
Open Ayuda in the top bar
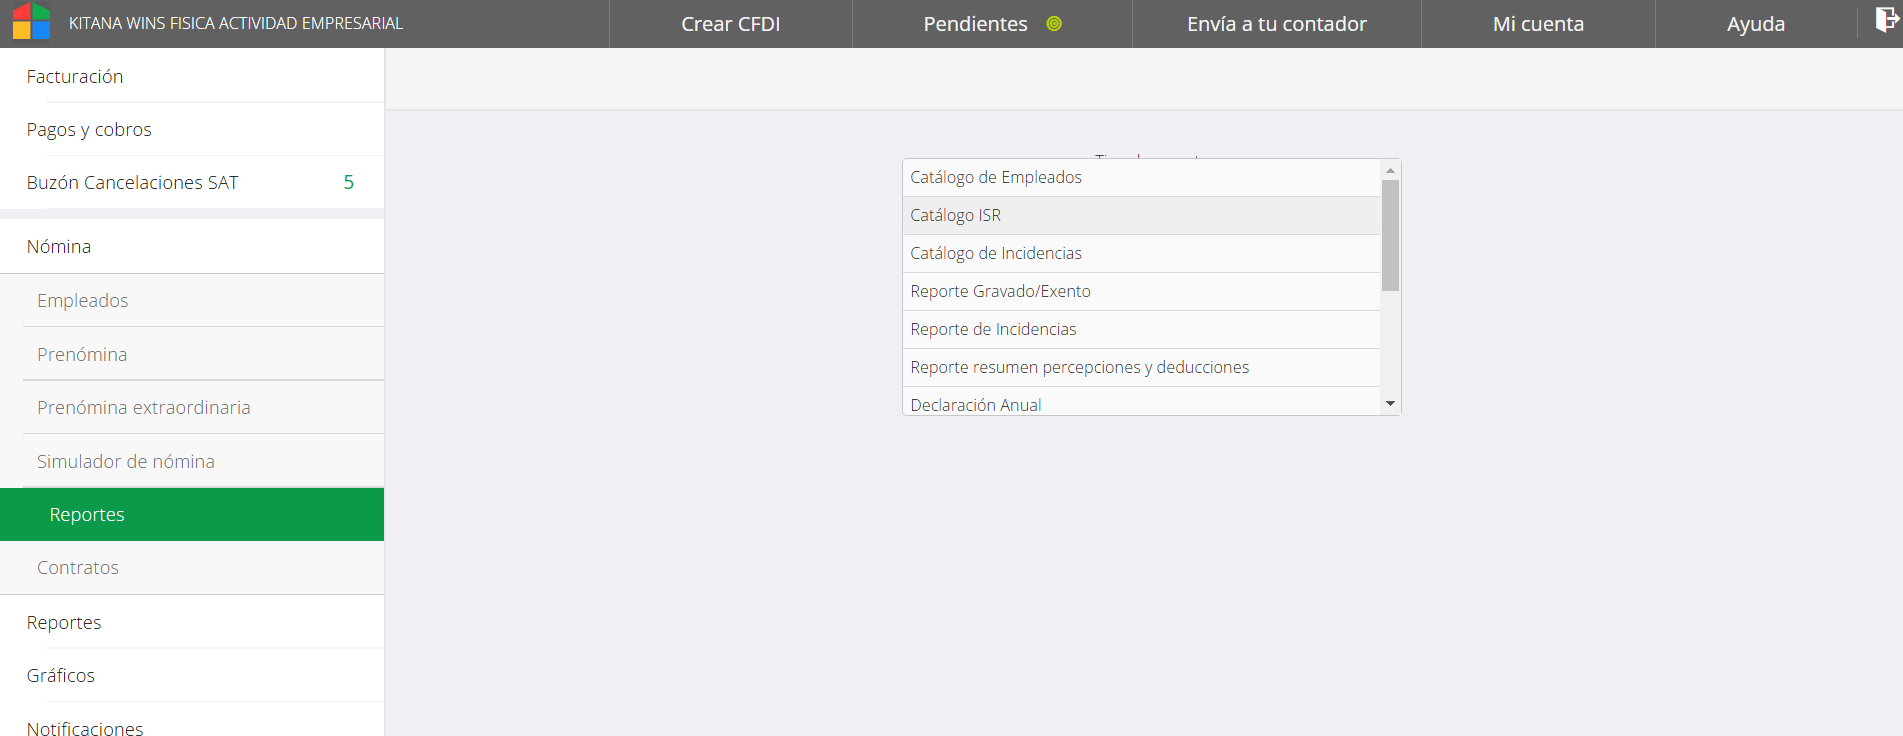click(x=1755, y=24)
